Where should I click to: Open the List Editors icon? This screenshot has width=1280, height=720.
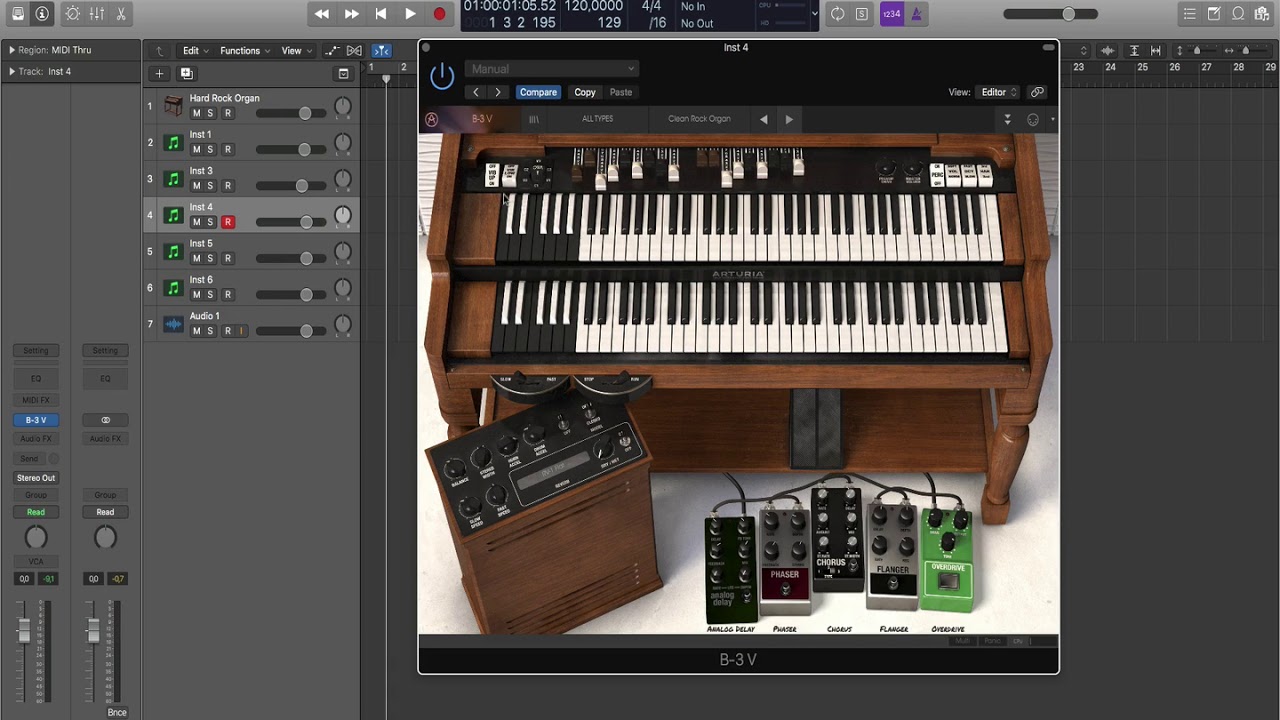pos(1190,14)
